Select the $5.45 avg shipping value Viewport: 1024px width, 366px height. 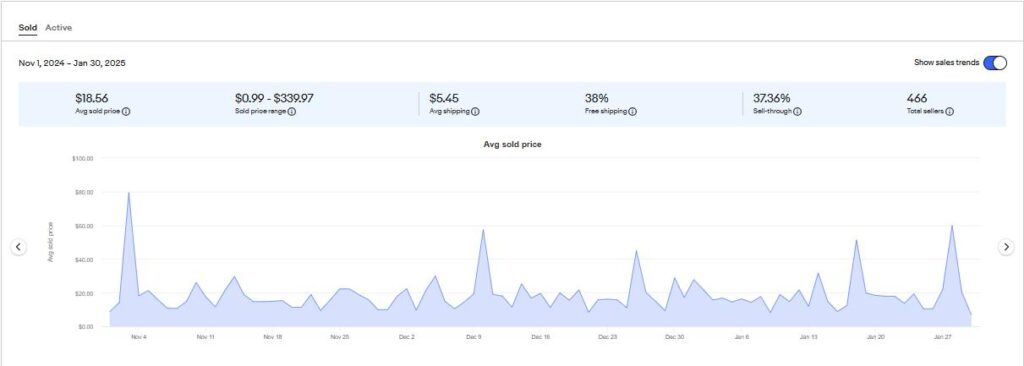click(444, 99)
